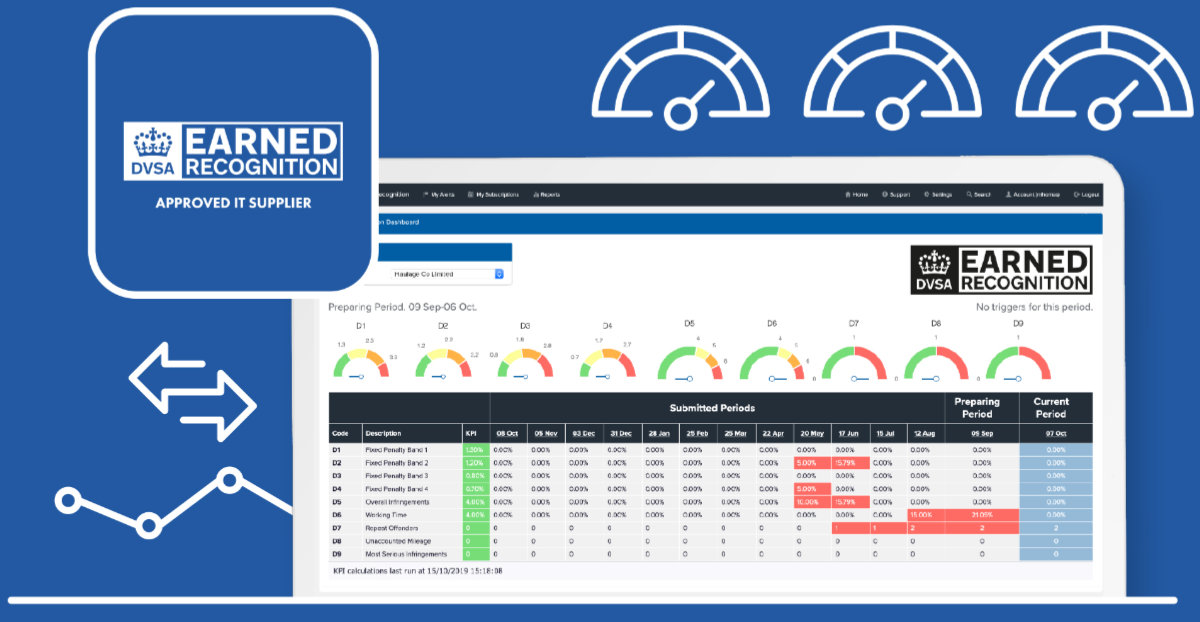Click the Approved IT Supplier badge
Screen dimensions: 1200x622
click(233, 160)
